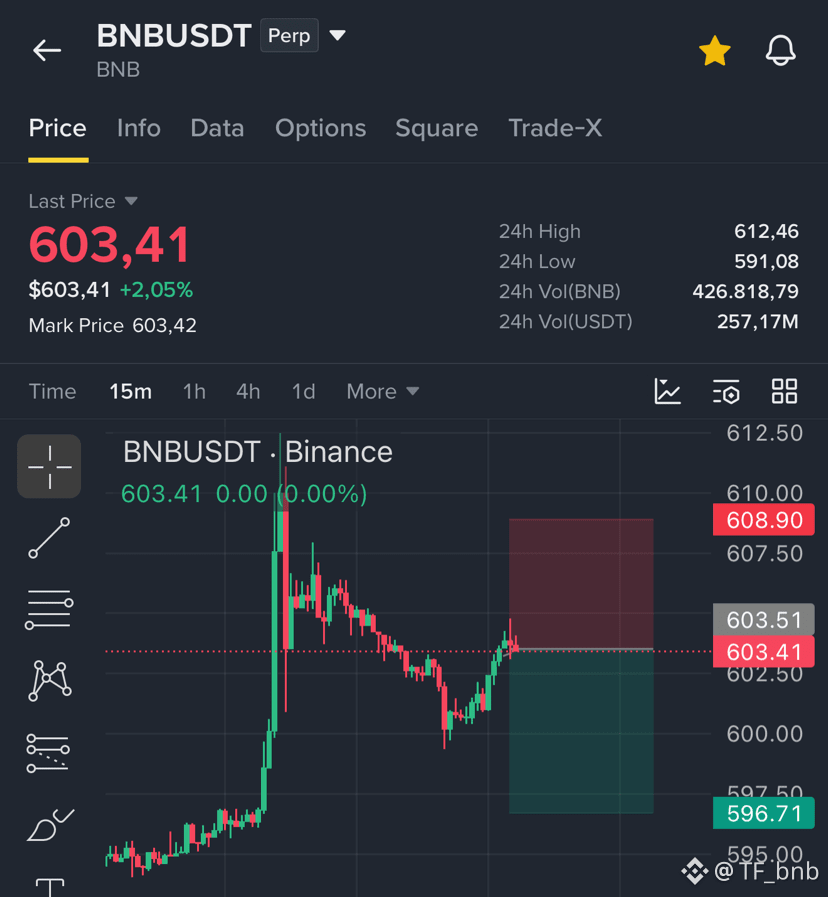Select the XABCD pattern tool
This screenshot has width=828, height=897.
[x=50, y=681]
